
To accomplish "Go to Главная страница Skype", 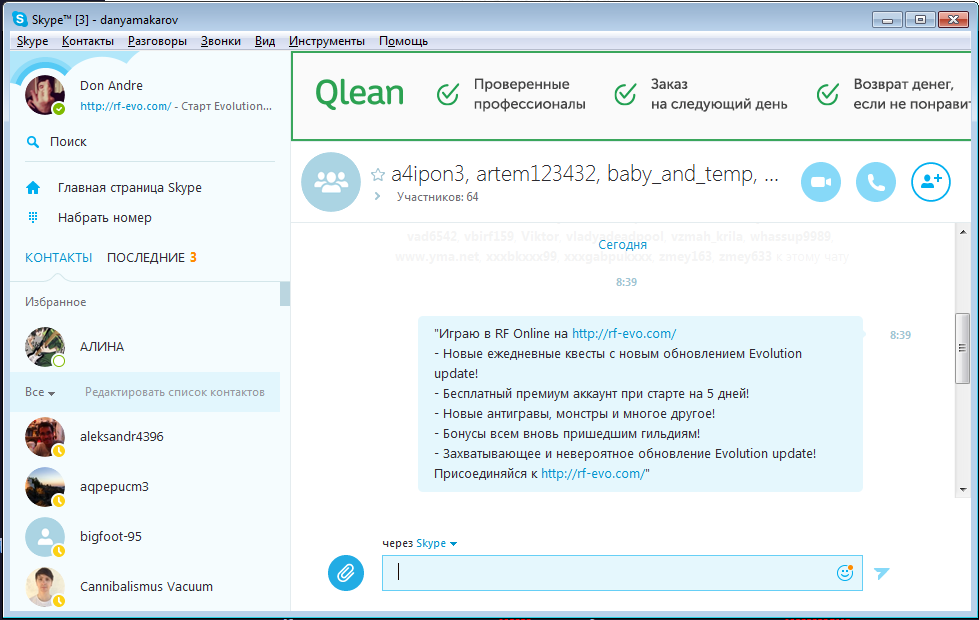I will tap(130, 187).
